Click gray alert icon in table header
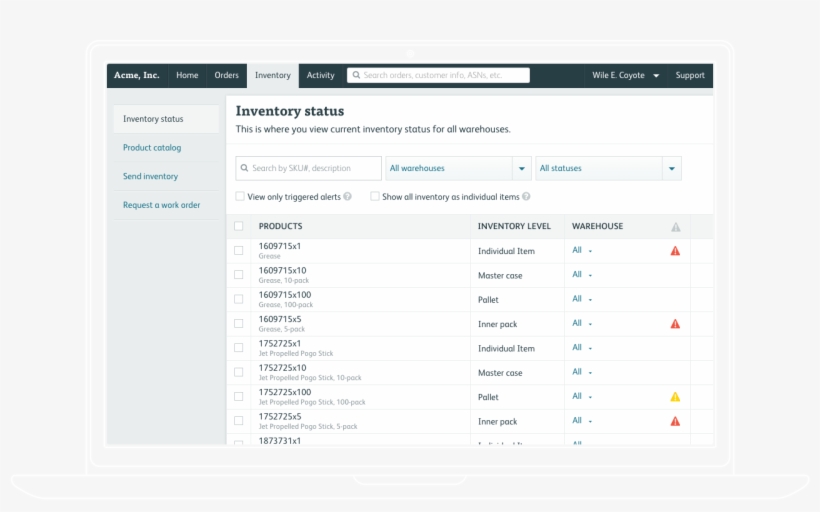 [676, 227]
